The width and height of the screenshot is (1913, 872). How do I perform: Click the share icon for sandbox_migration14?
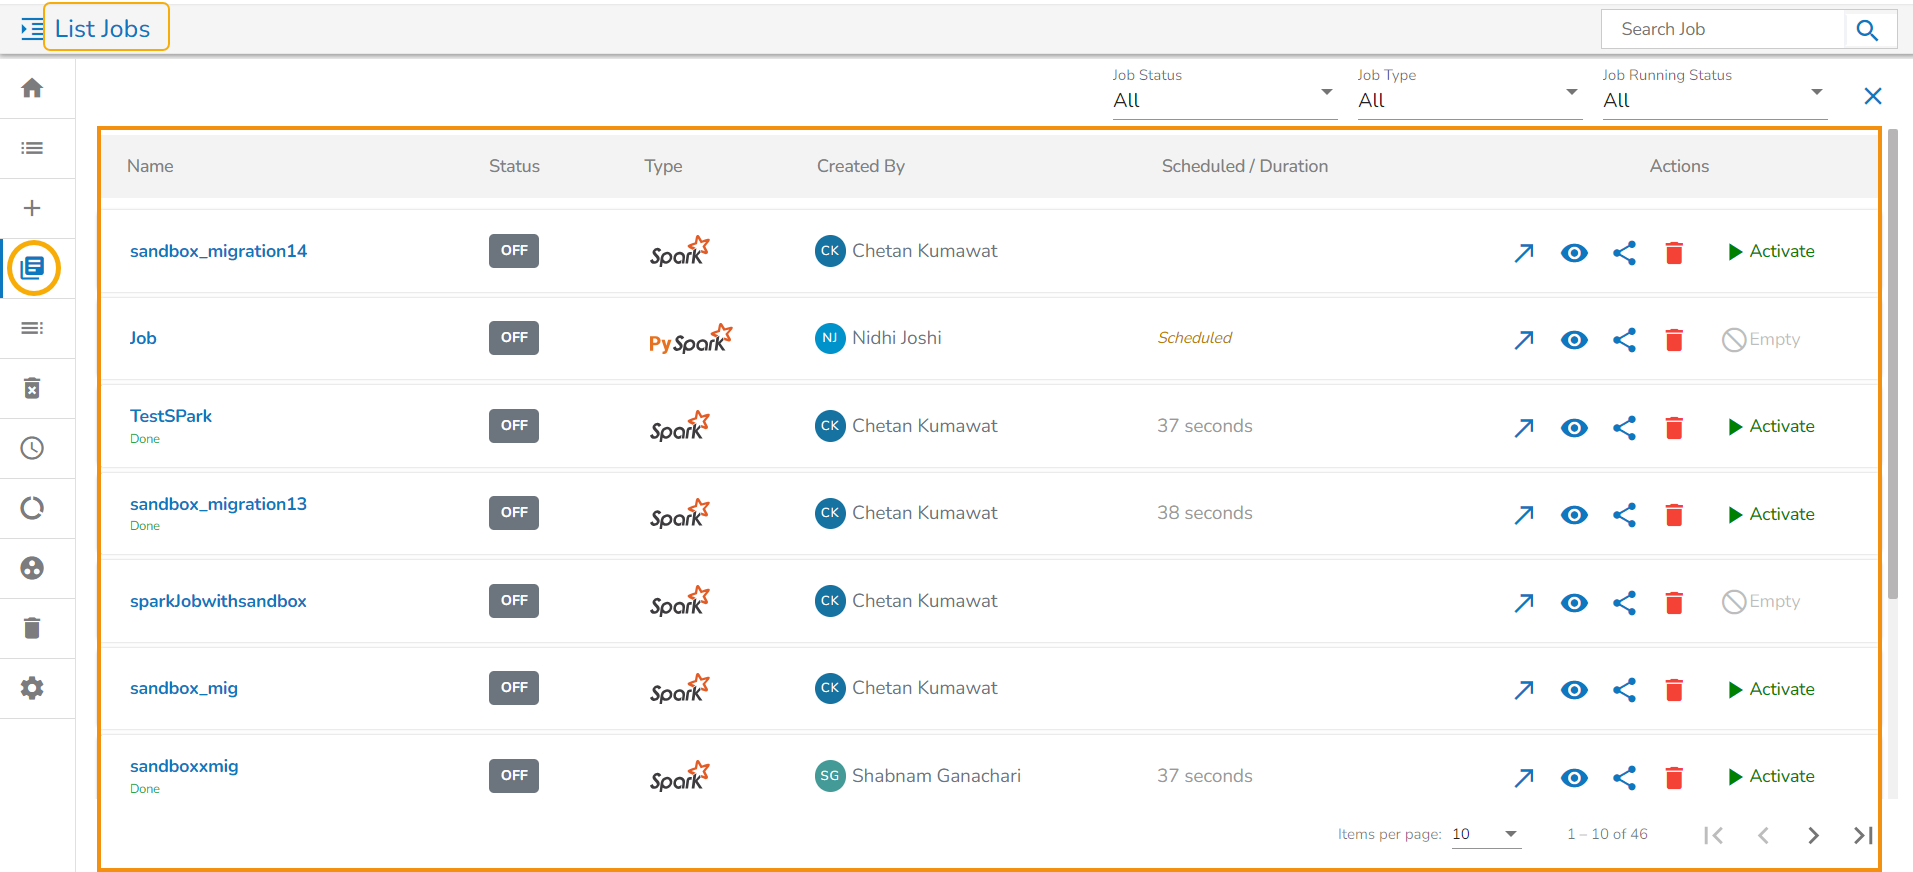click(x=1624, y=253)
